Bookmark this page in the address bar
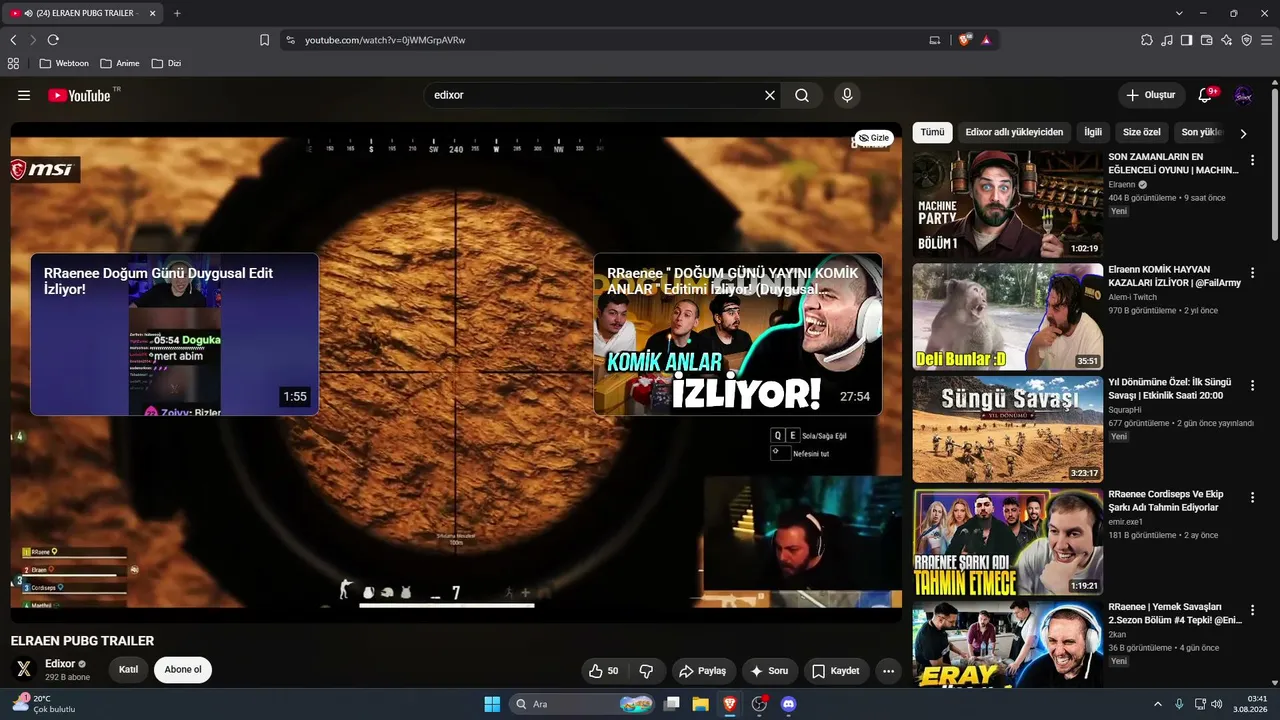Viewport: 1280px width, 720px height. click(265, 40)
